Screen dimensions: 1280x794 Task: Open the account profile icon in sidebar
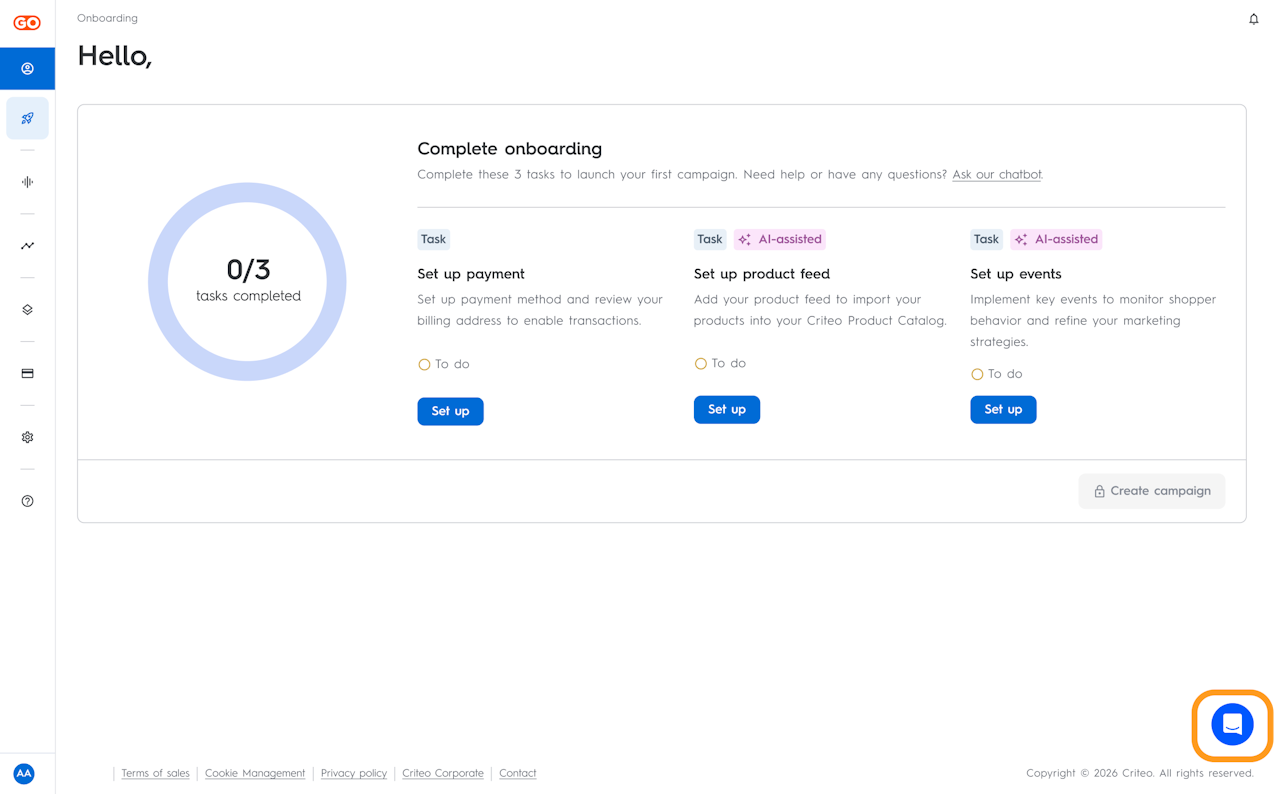27,69
